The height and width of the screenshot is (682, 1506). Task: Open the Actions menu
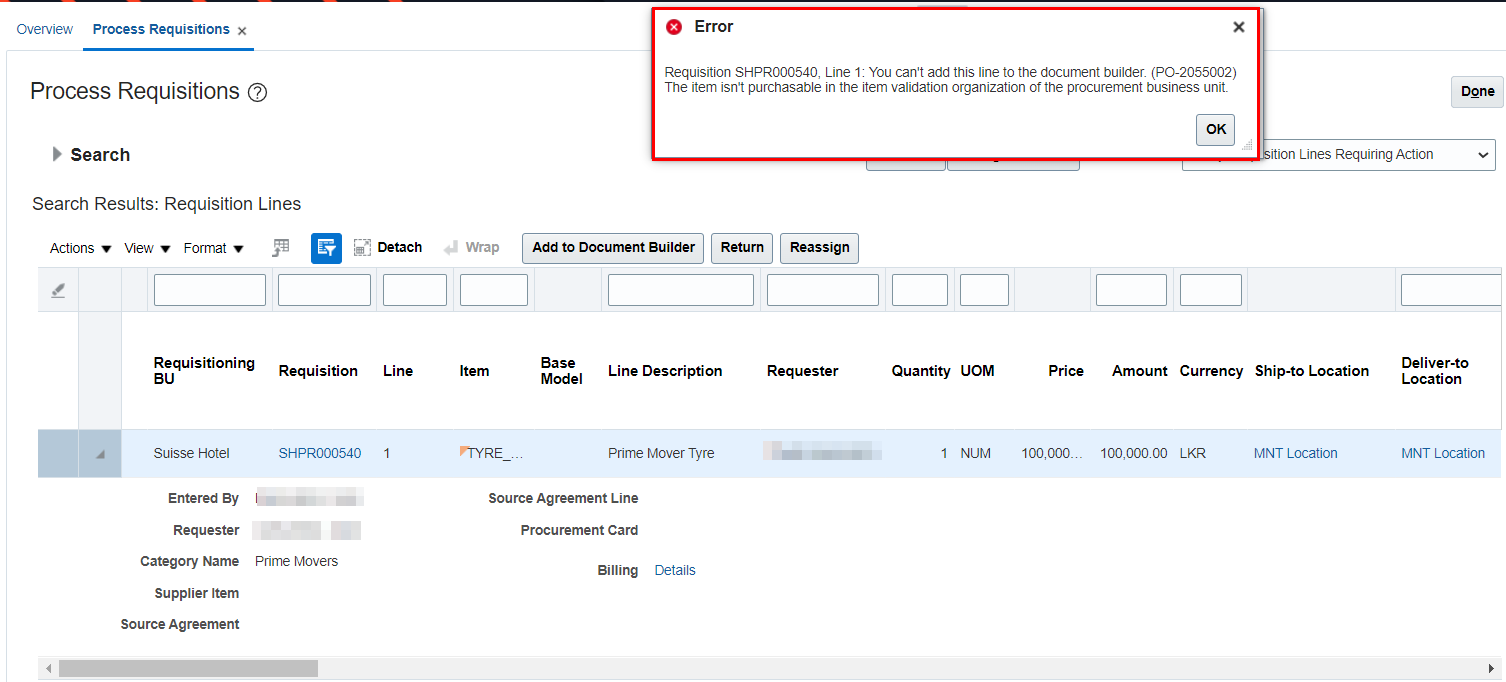point(81,248)
